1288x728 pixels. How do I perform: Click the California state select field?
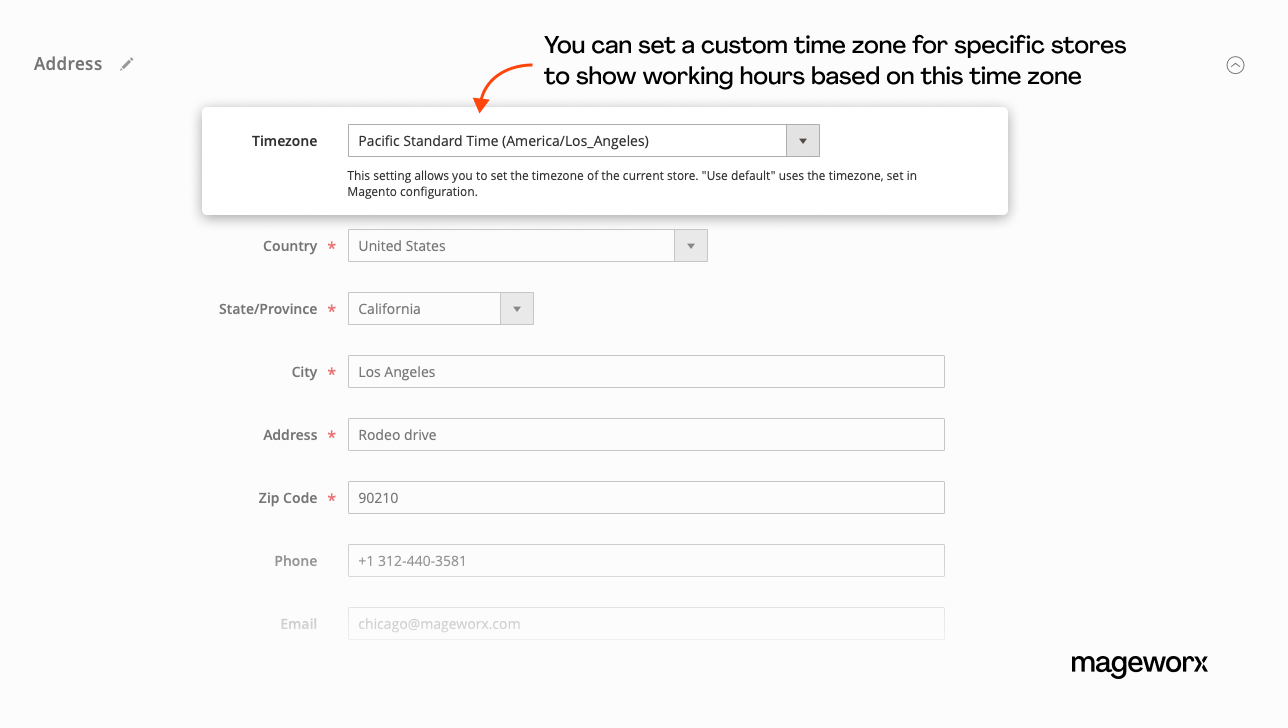point(424,309)
